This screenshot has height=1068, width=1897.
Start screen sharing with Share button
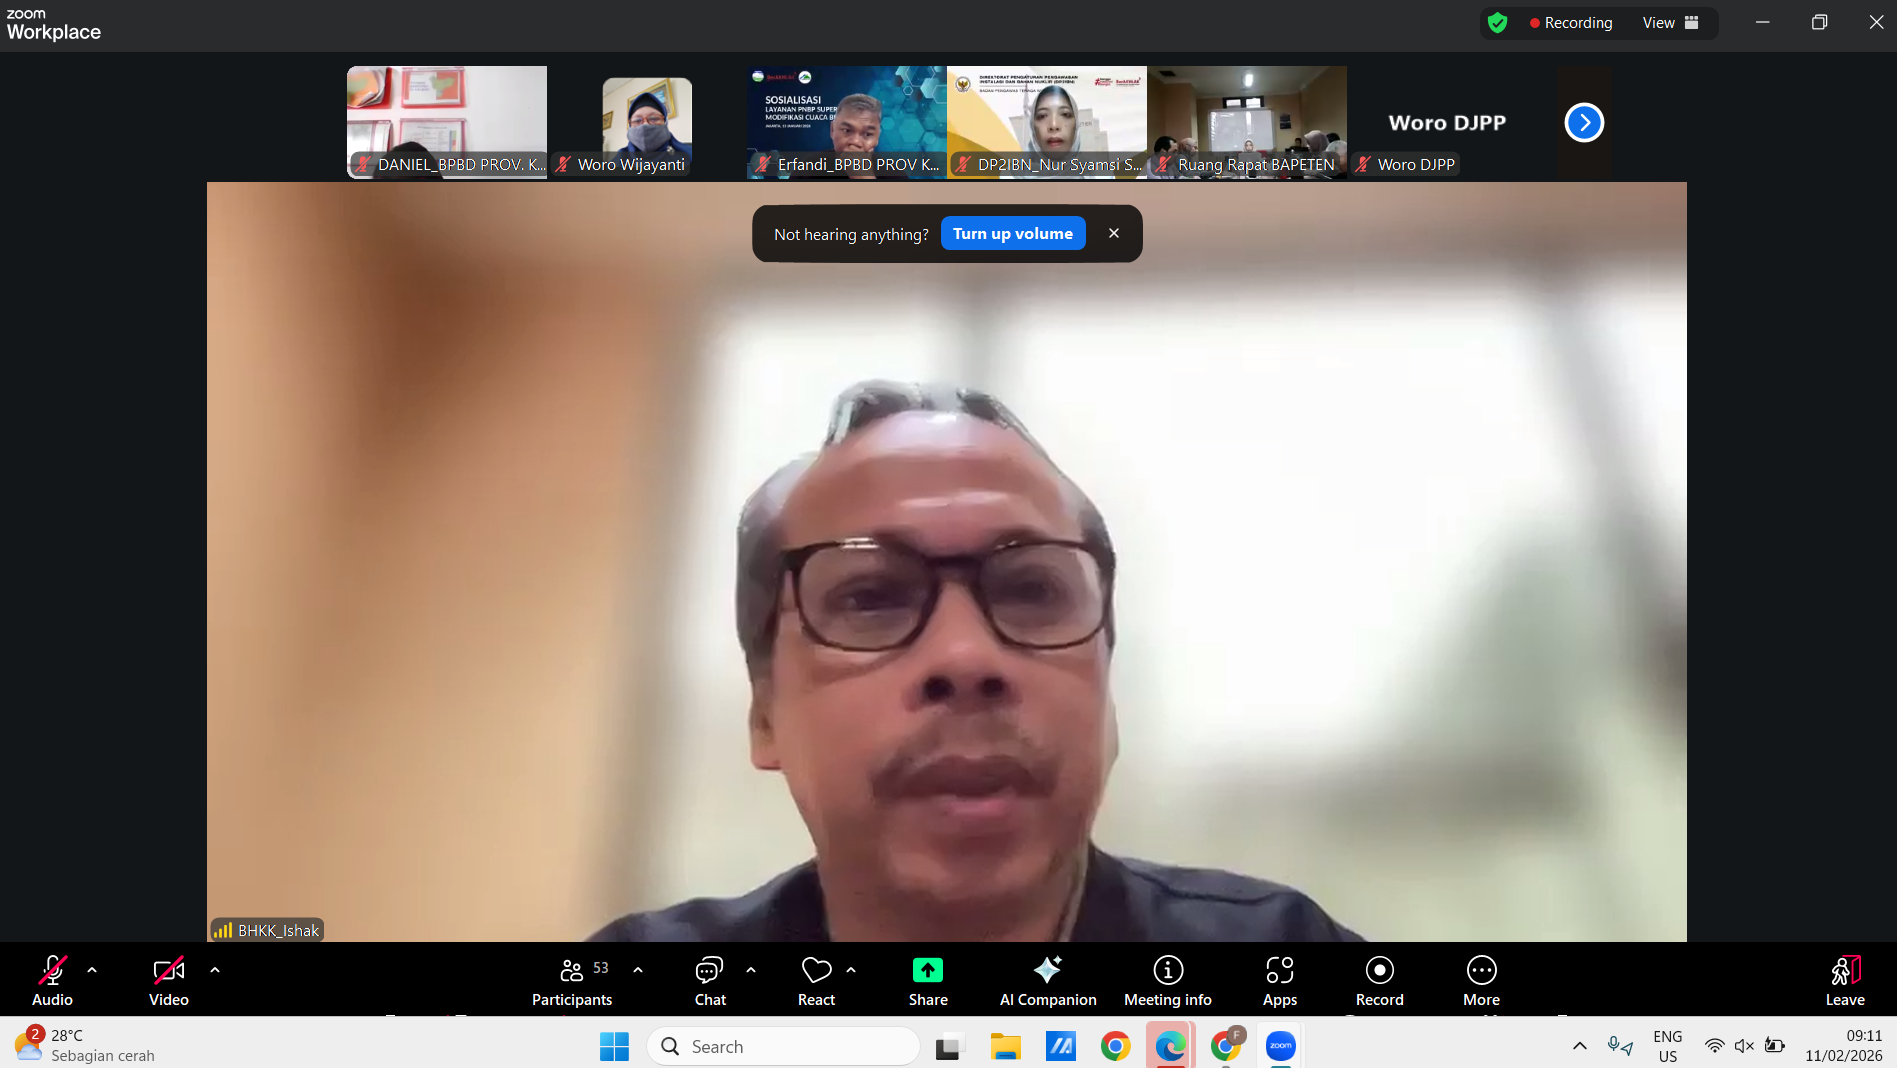click(927, 980)
